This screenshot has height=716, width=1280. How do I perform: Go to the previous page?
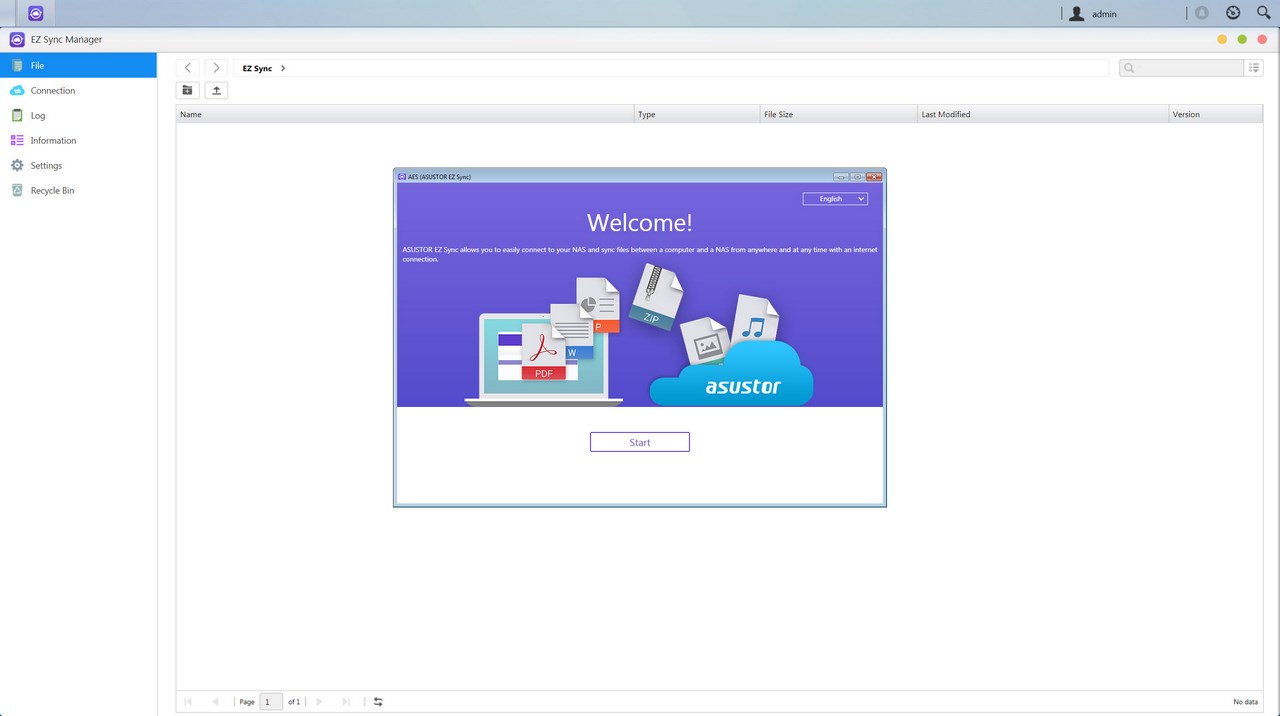[x=215, y=702]
